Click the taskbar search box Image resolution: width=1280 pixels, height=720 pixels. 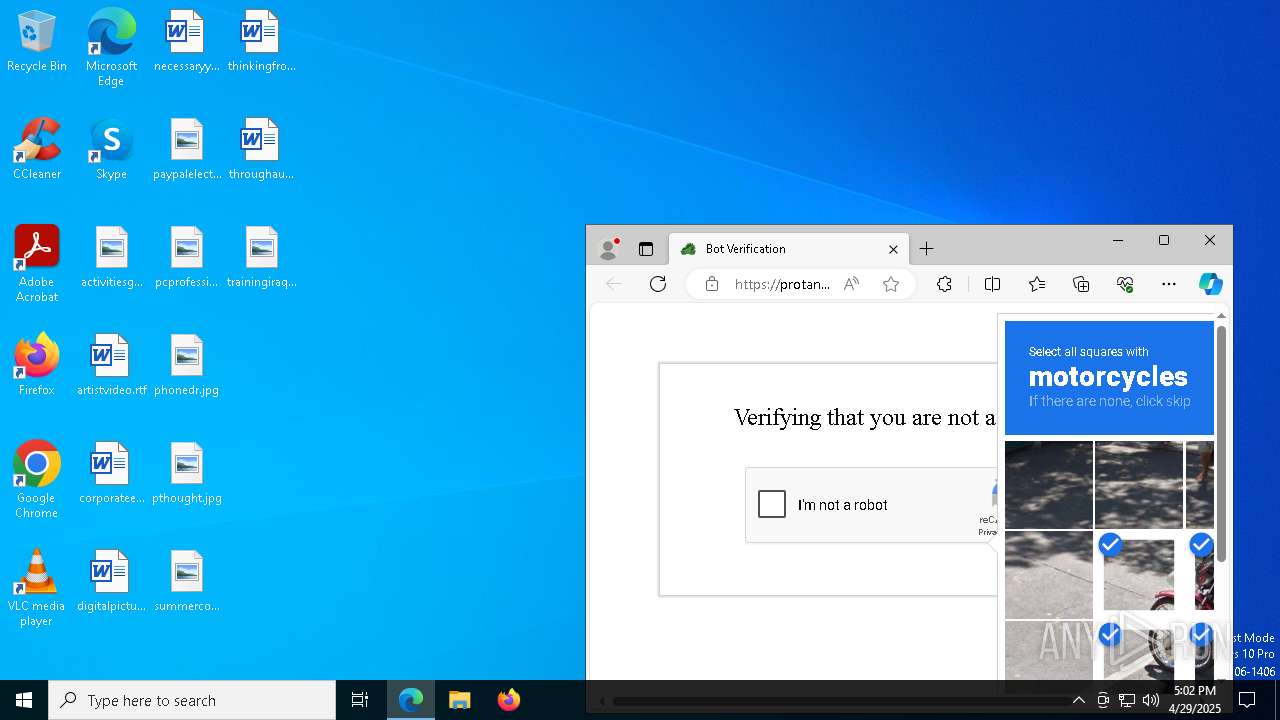coord(192,700)
